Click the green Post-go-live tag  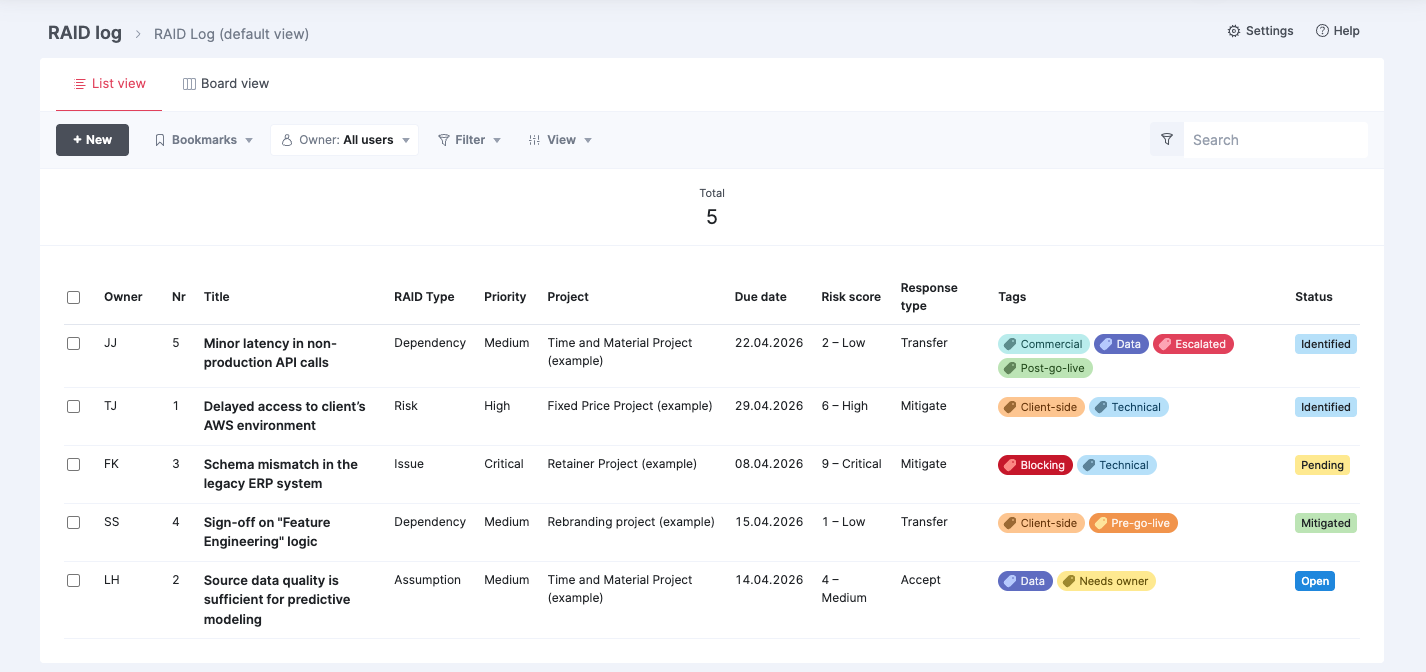point(1046,368)
